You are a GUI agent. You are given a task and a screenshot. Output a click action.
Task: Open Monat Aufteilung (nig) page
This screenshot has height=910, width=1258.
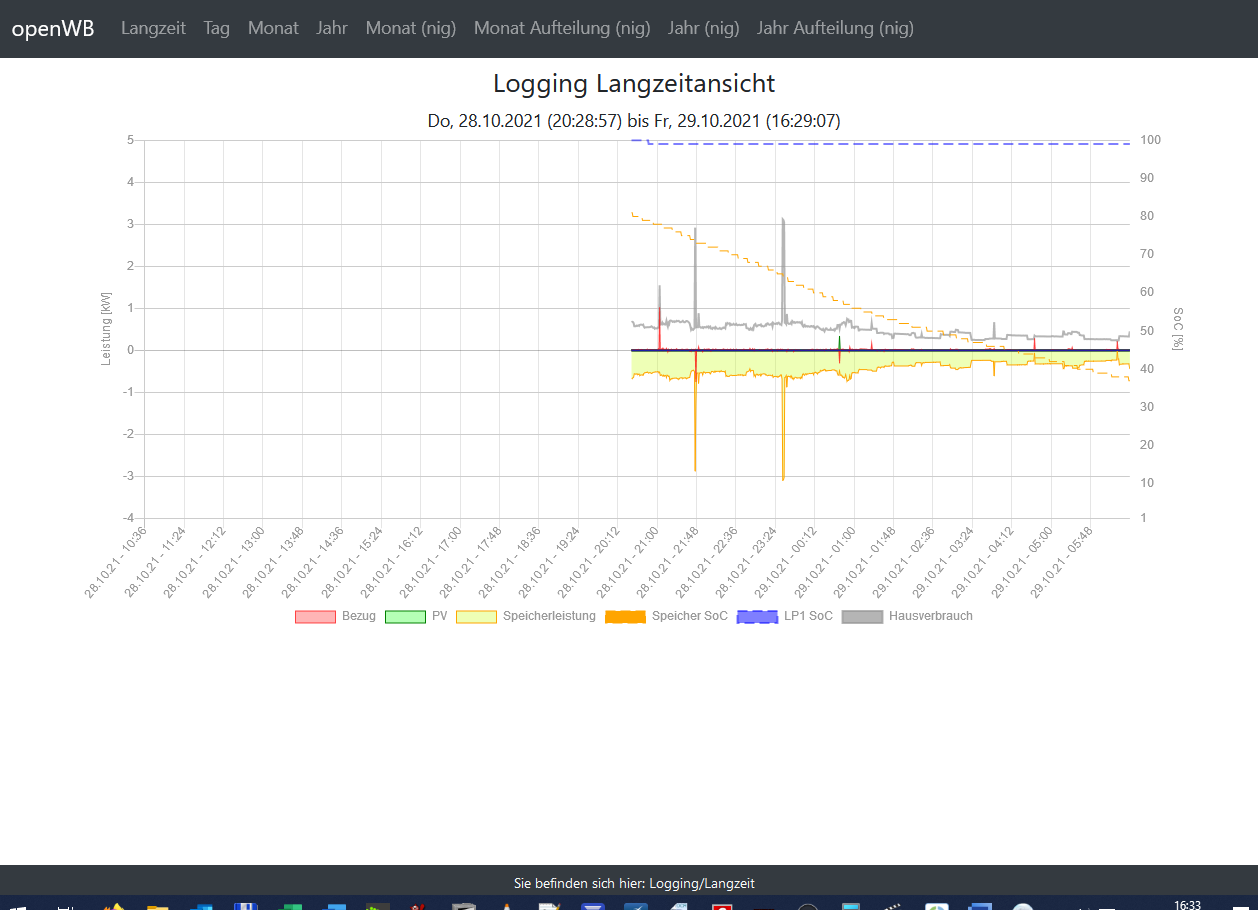click(x=561, y=28)
